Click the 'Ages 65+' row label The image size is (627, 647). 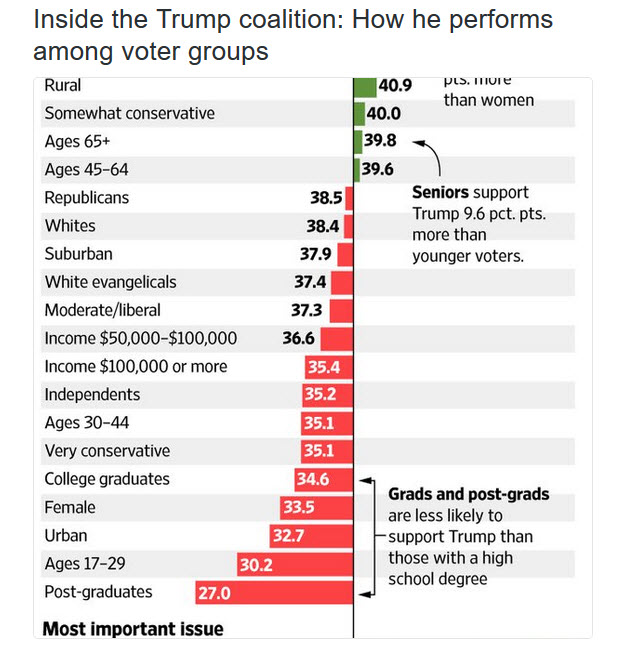76,142
